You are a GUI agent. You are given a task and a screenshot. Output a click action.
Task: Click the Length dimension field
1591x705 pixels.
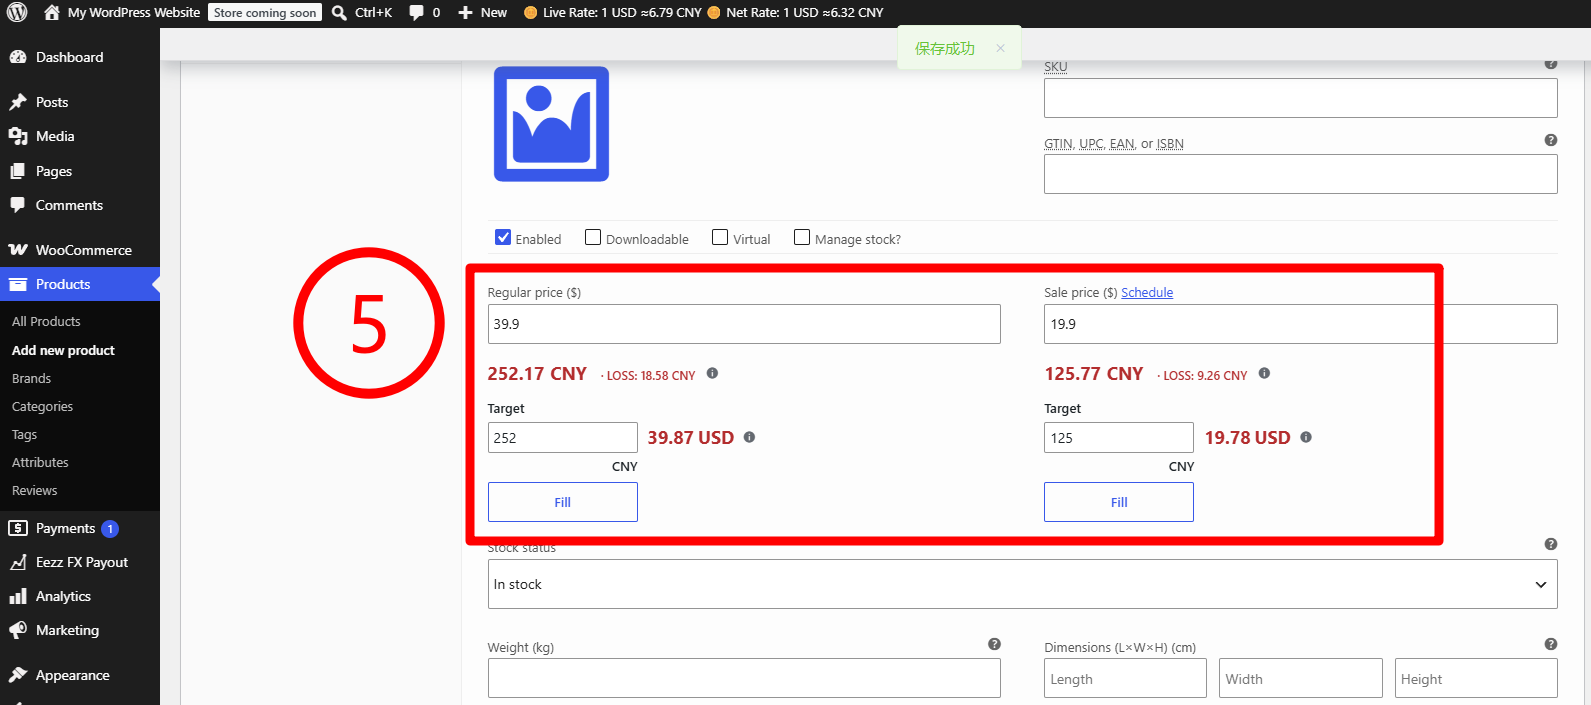[x=1125, y=678]
